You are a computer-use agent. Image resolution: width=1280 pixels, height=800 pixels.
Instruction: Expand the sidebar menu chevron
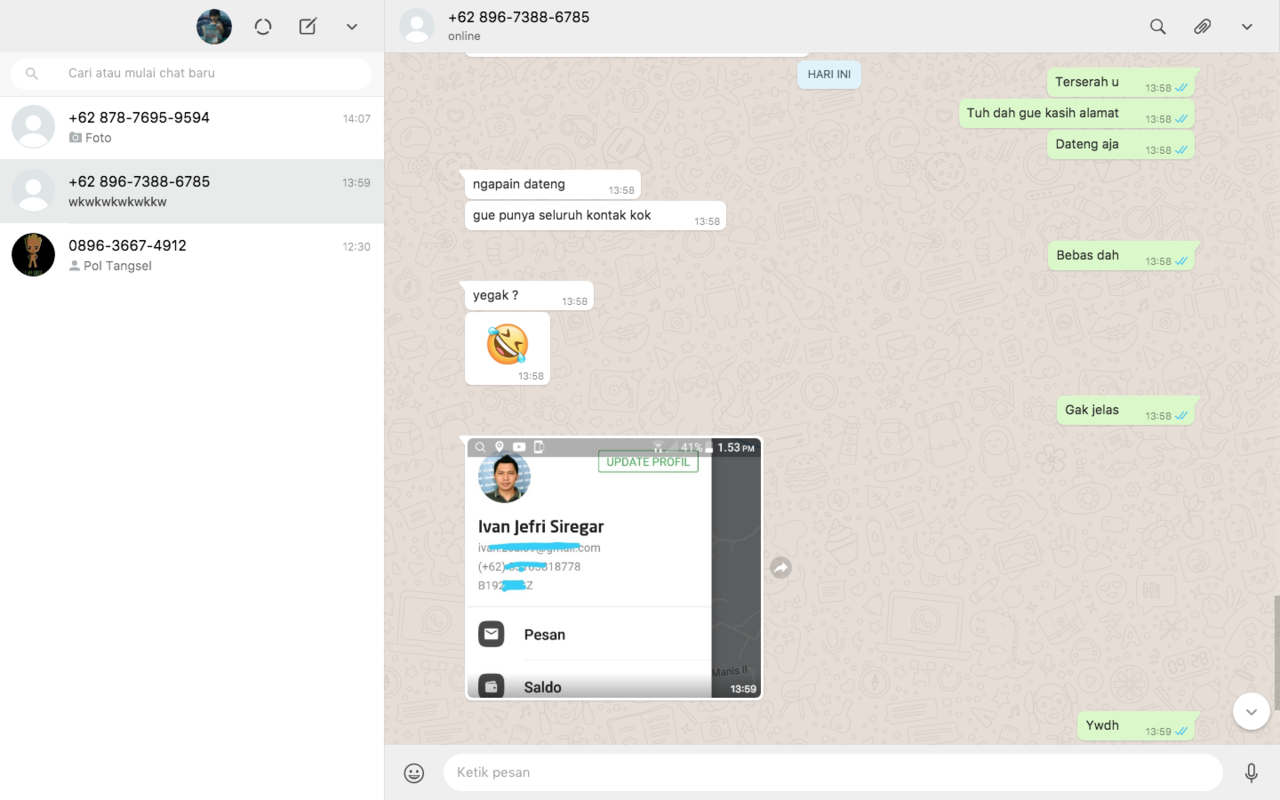(352, 27)
